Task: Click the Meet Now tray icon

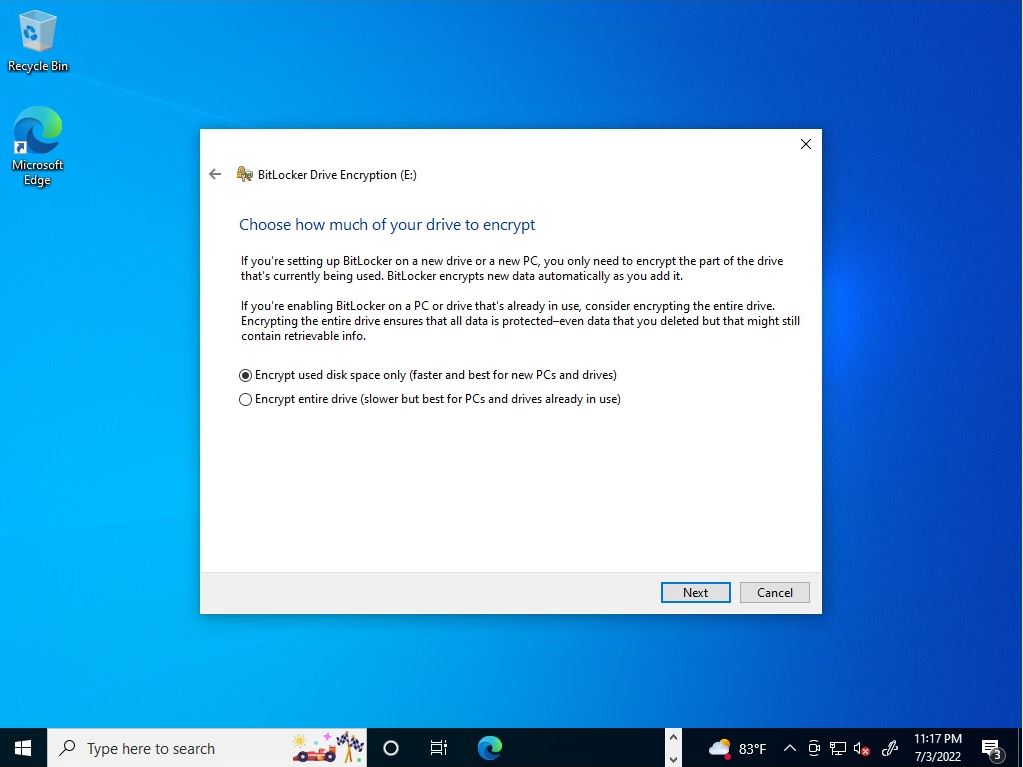Action: click(x=814, y=748)
